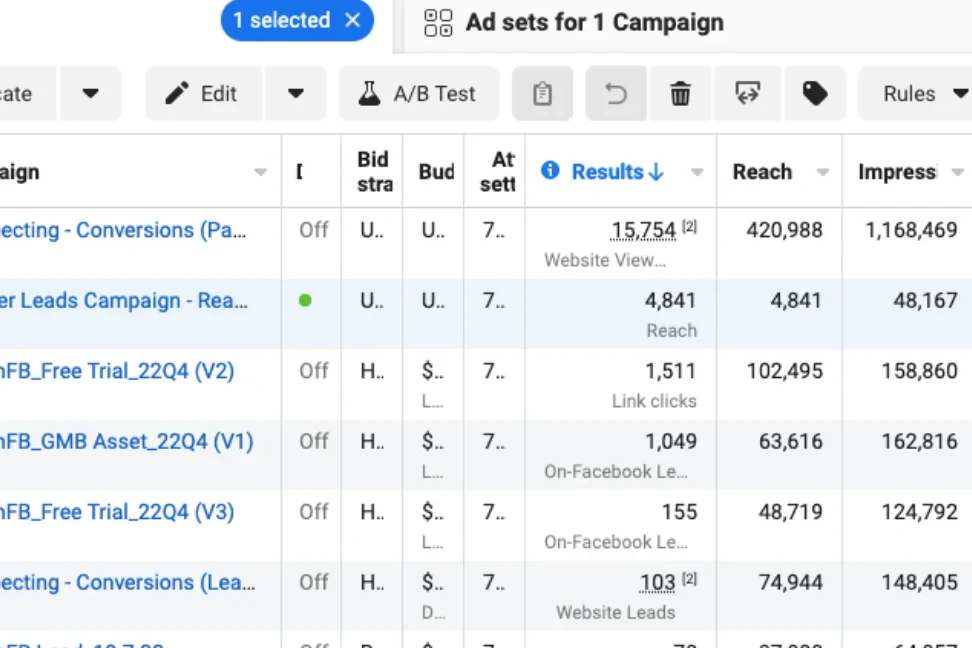Dismiss the 1 selected filter chip

coord(352,20)
